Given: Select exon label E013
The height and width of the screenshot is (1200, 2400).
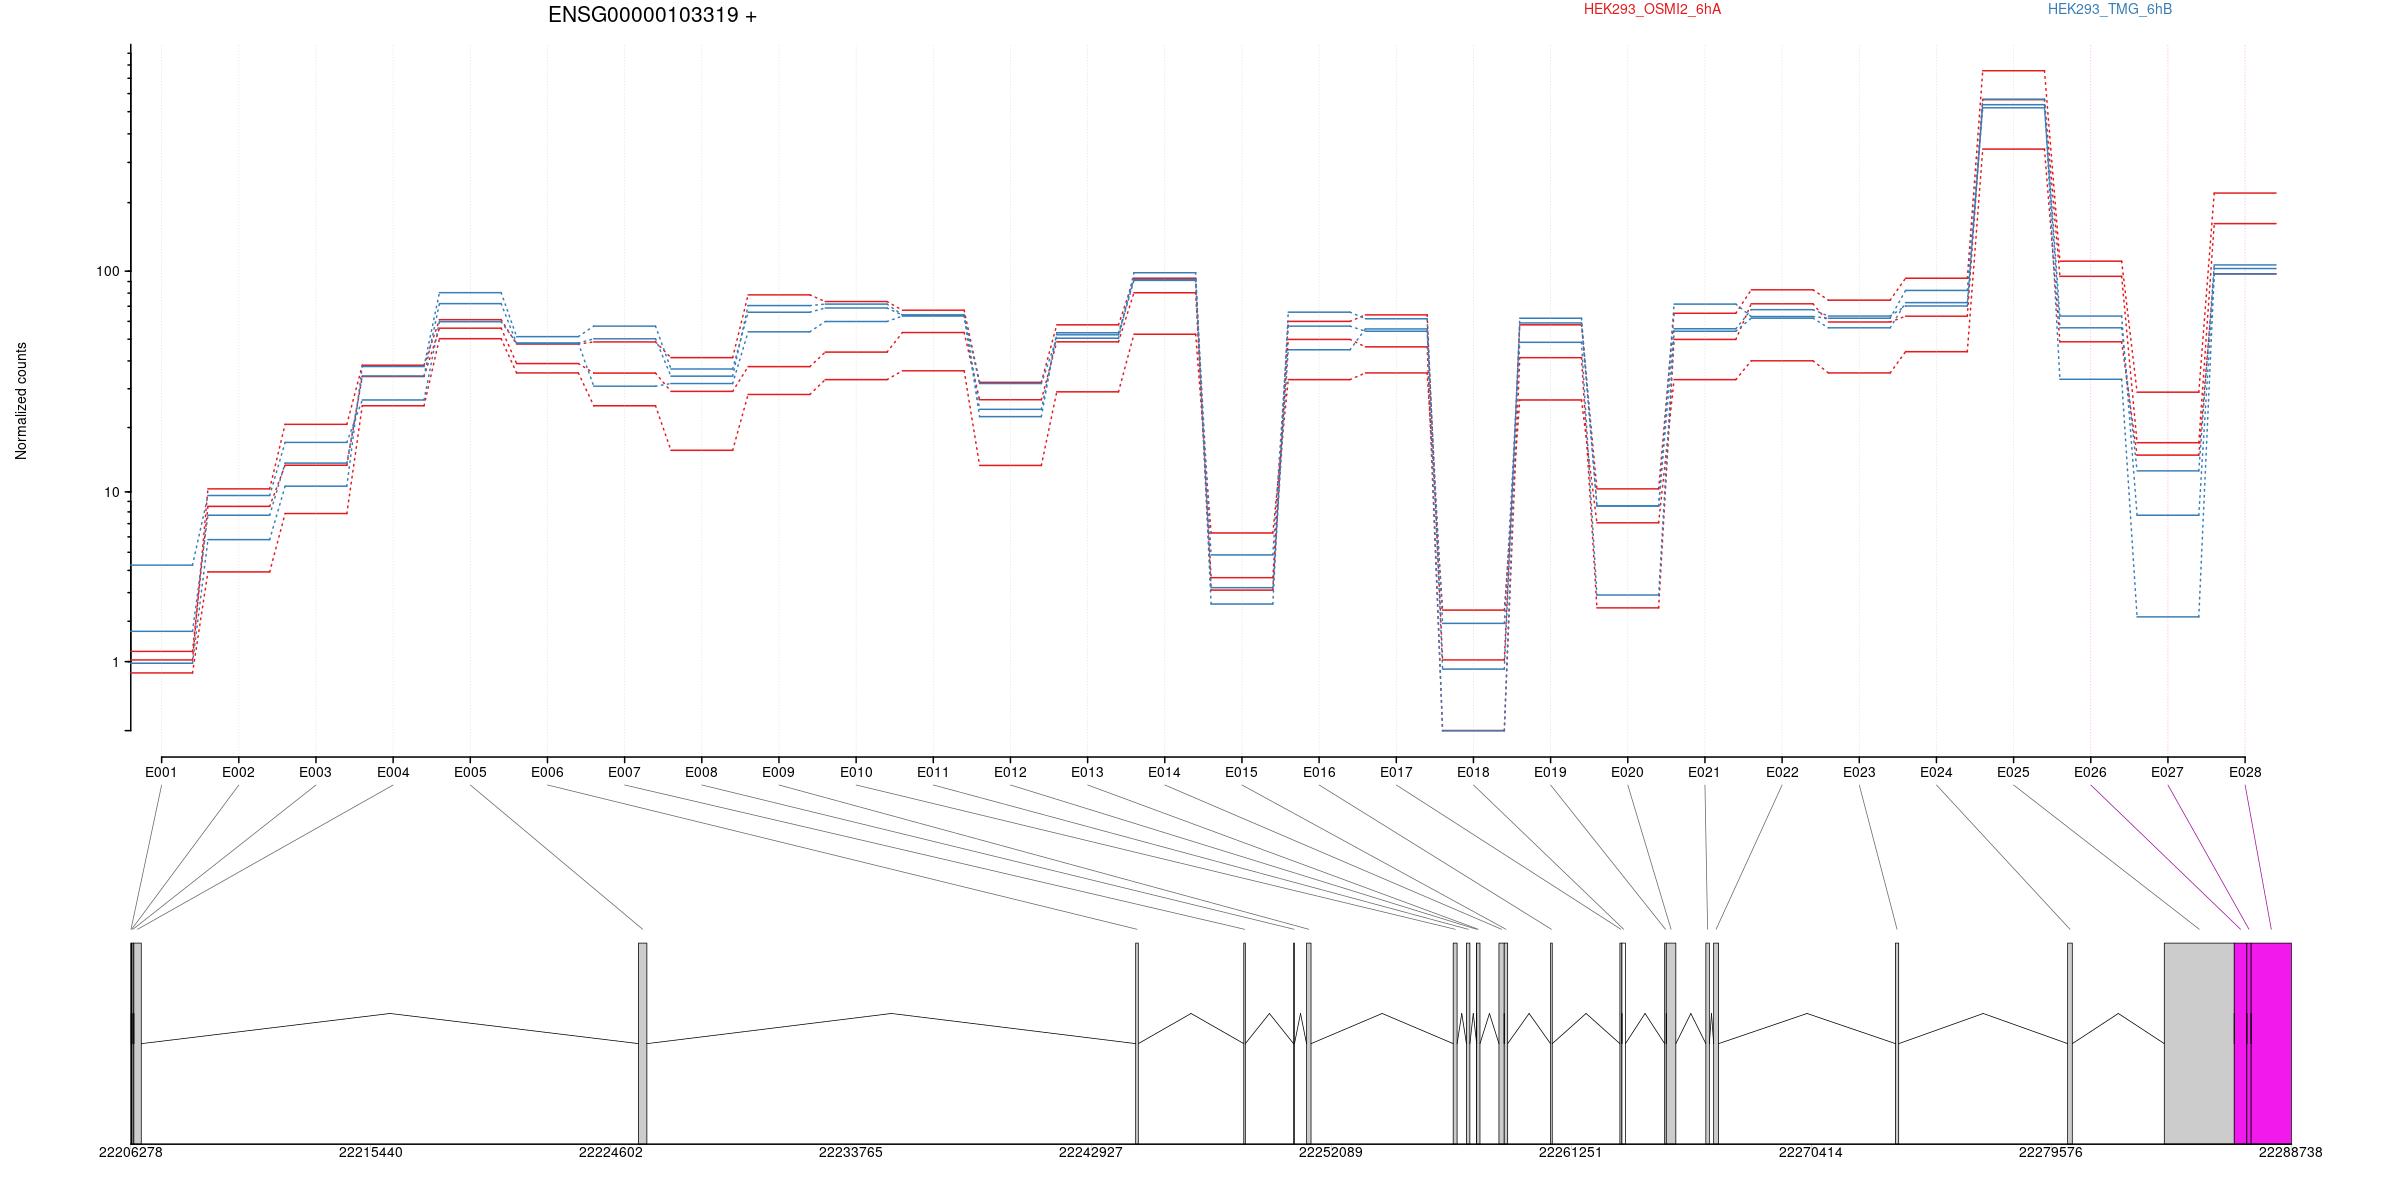Looking at the screenshot, I should (1087, 772).
